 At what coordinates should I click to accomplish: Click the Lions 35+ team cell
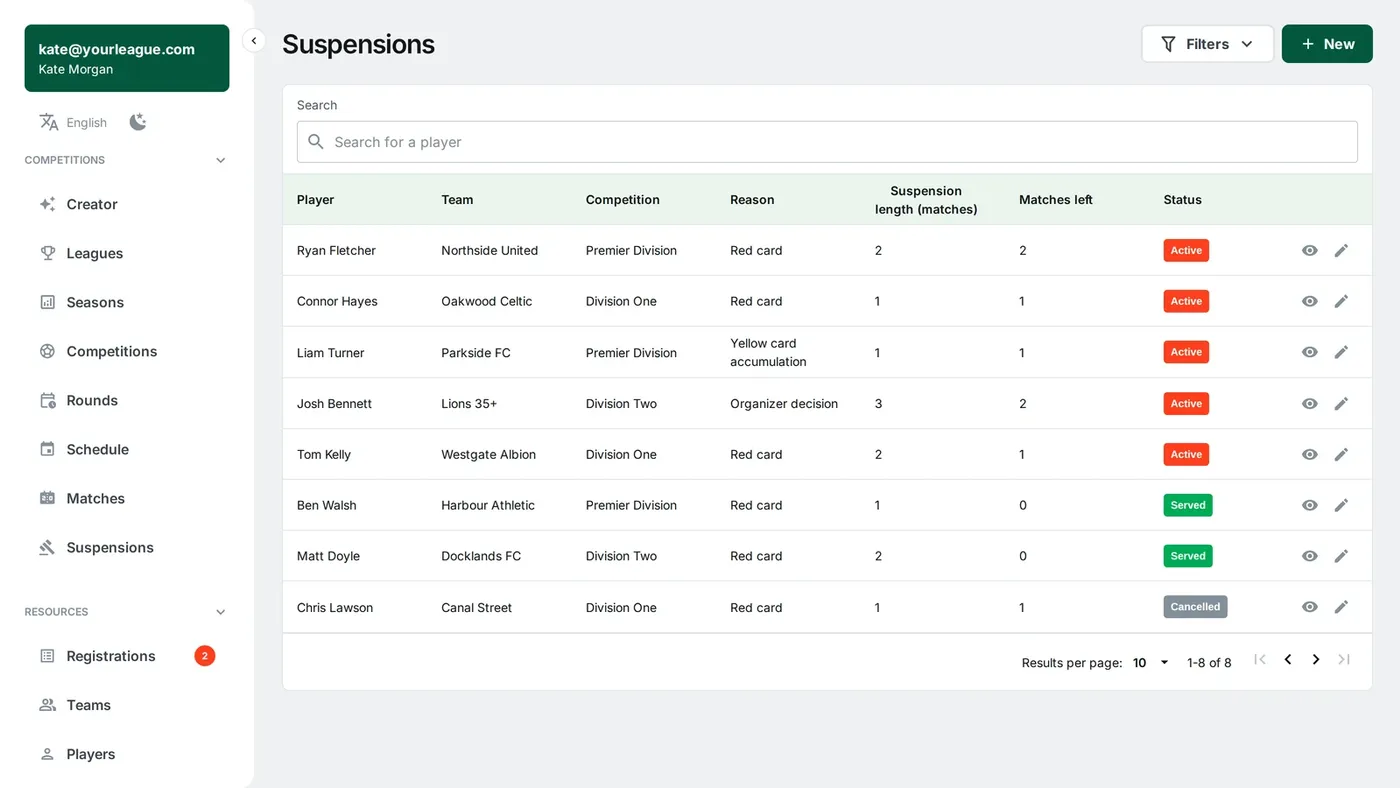click(x=469, y=404)
